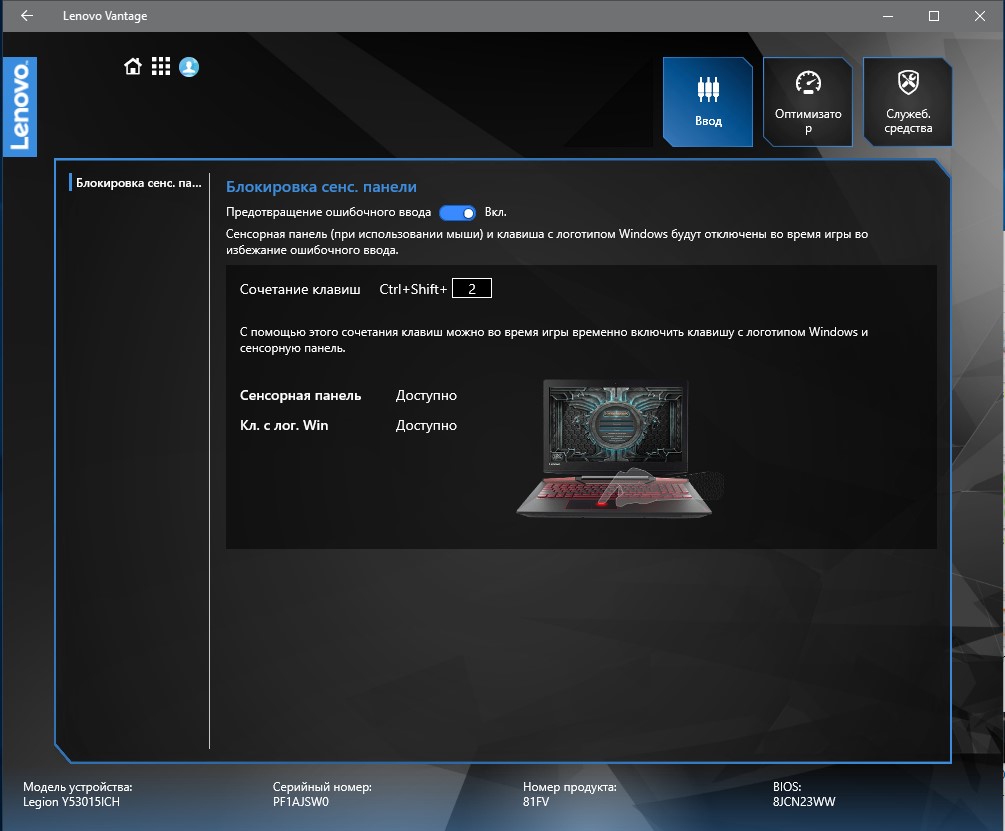The height and width of the screenshot is (831, 1005).
Task: Click device model Legion Y53015ICH
Action: coord(71,802)
